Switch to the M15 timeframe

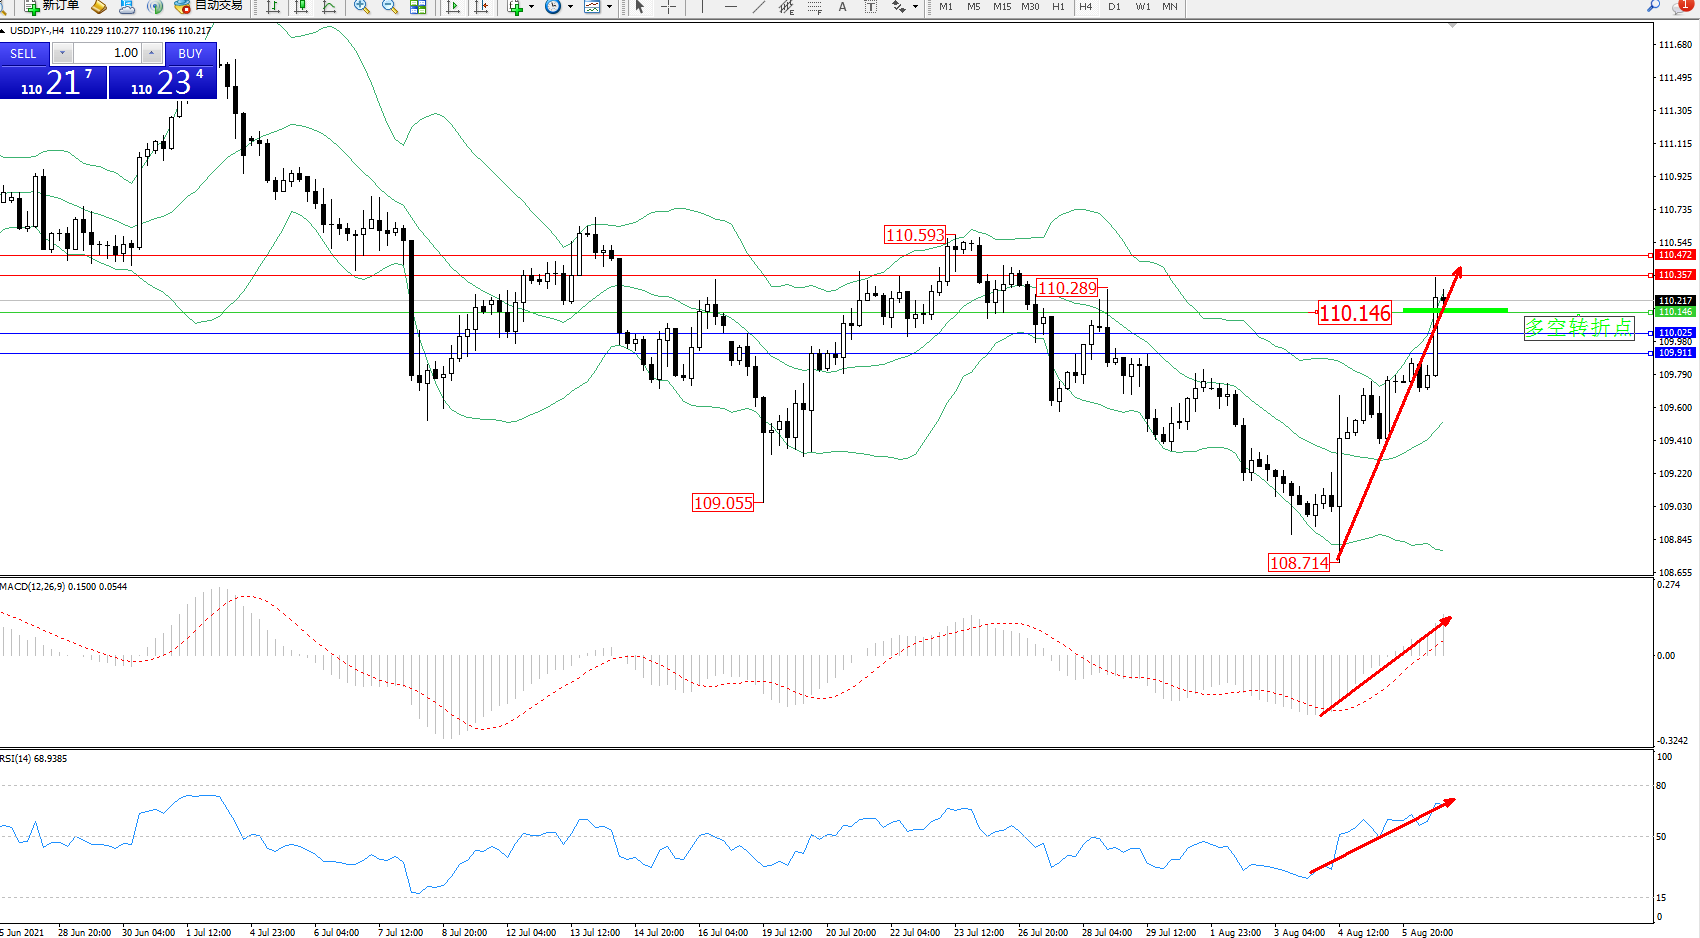pos(1001,7)
